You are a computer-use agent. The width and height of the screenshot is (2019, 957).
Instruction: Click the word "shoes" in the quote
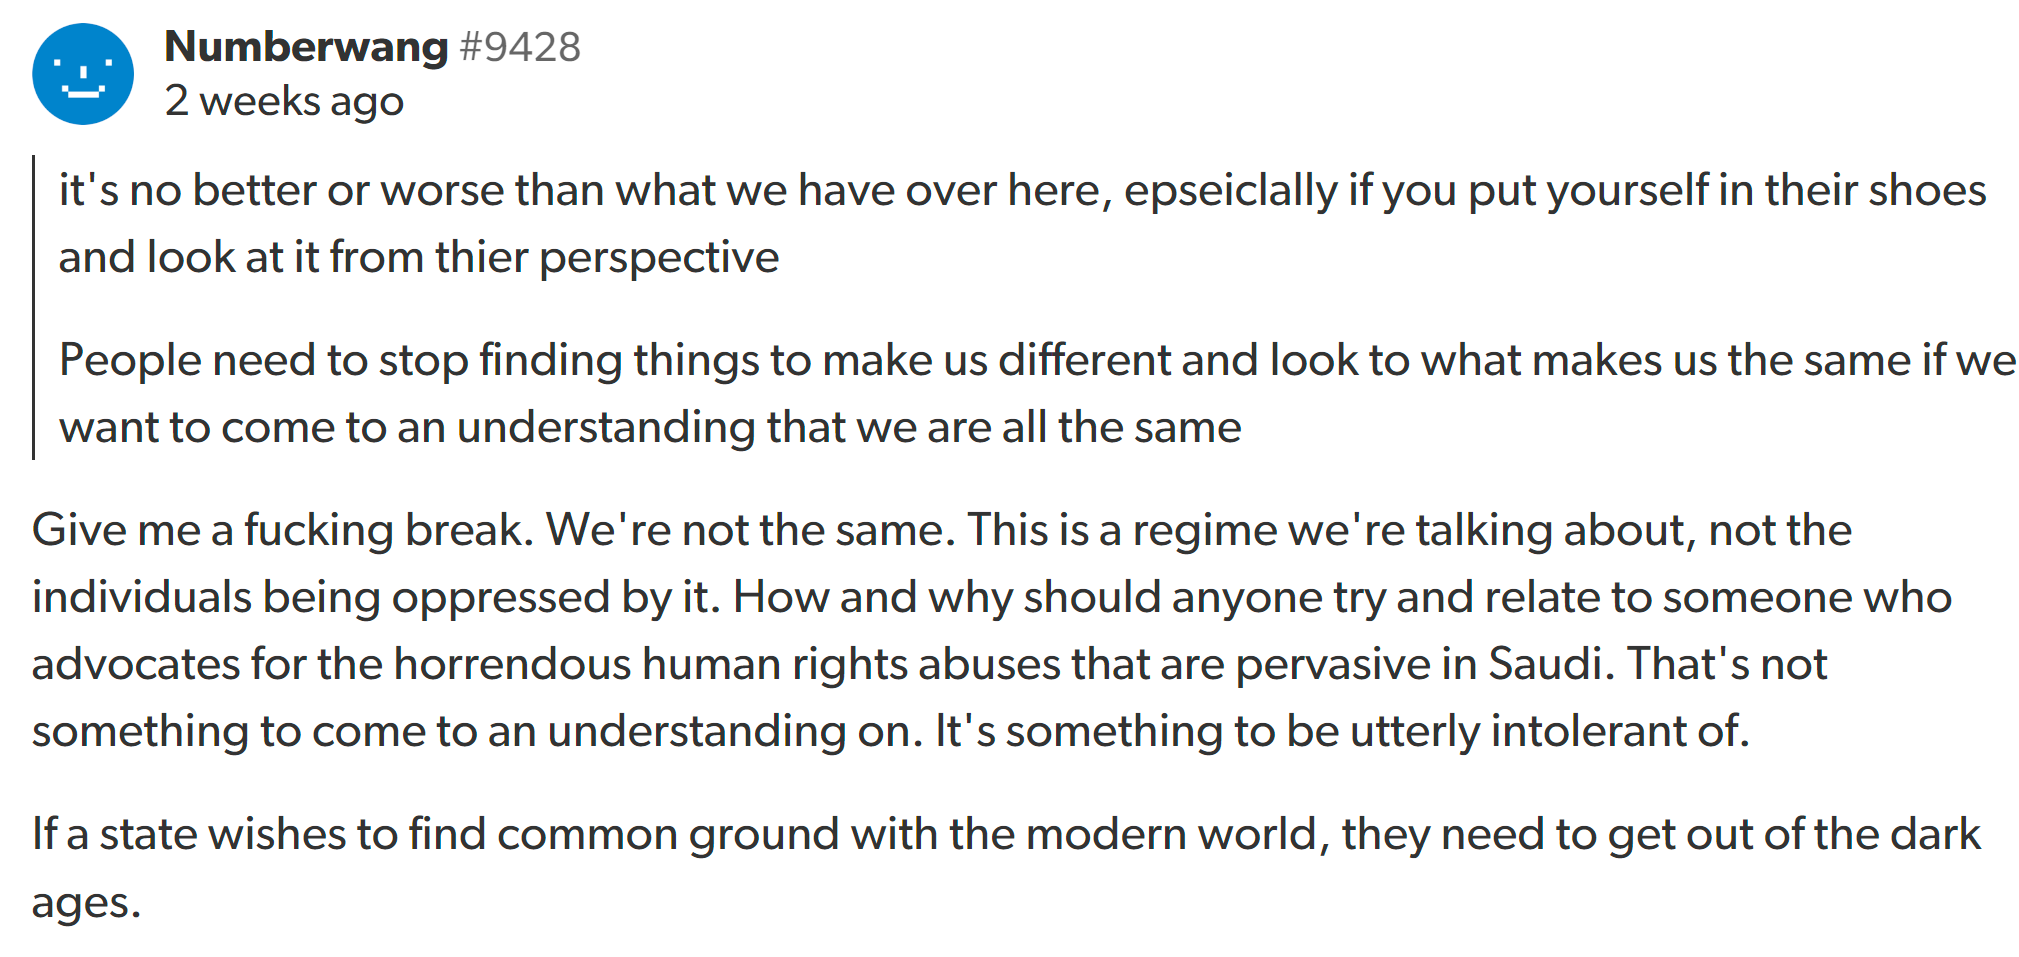1927,190
